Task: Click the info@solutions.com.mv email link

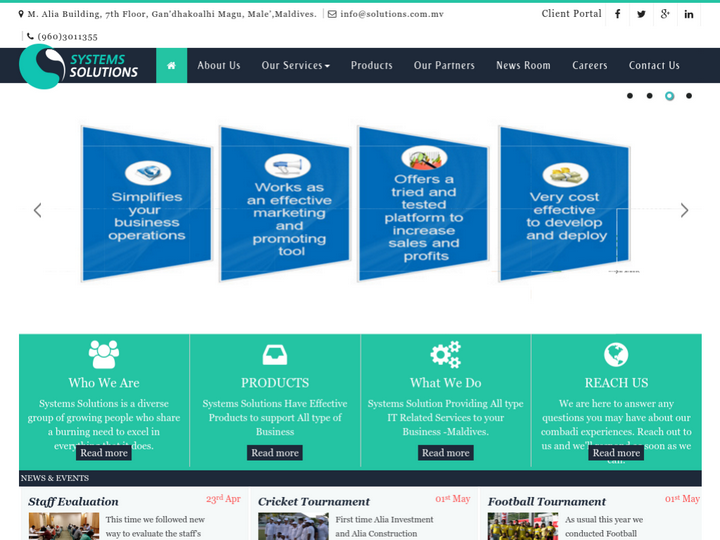Action: point(392,14)
